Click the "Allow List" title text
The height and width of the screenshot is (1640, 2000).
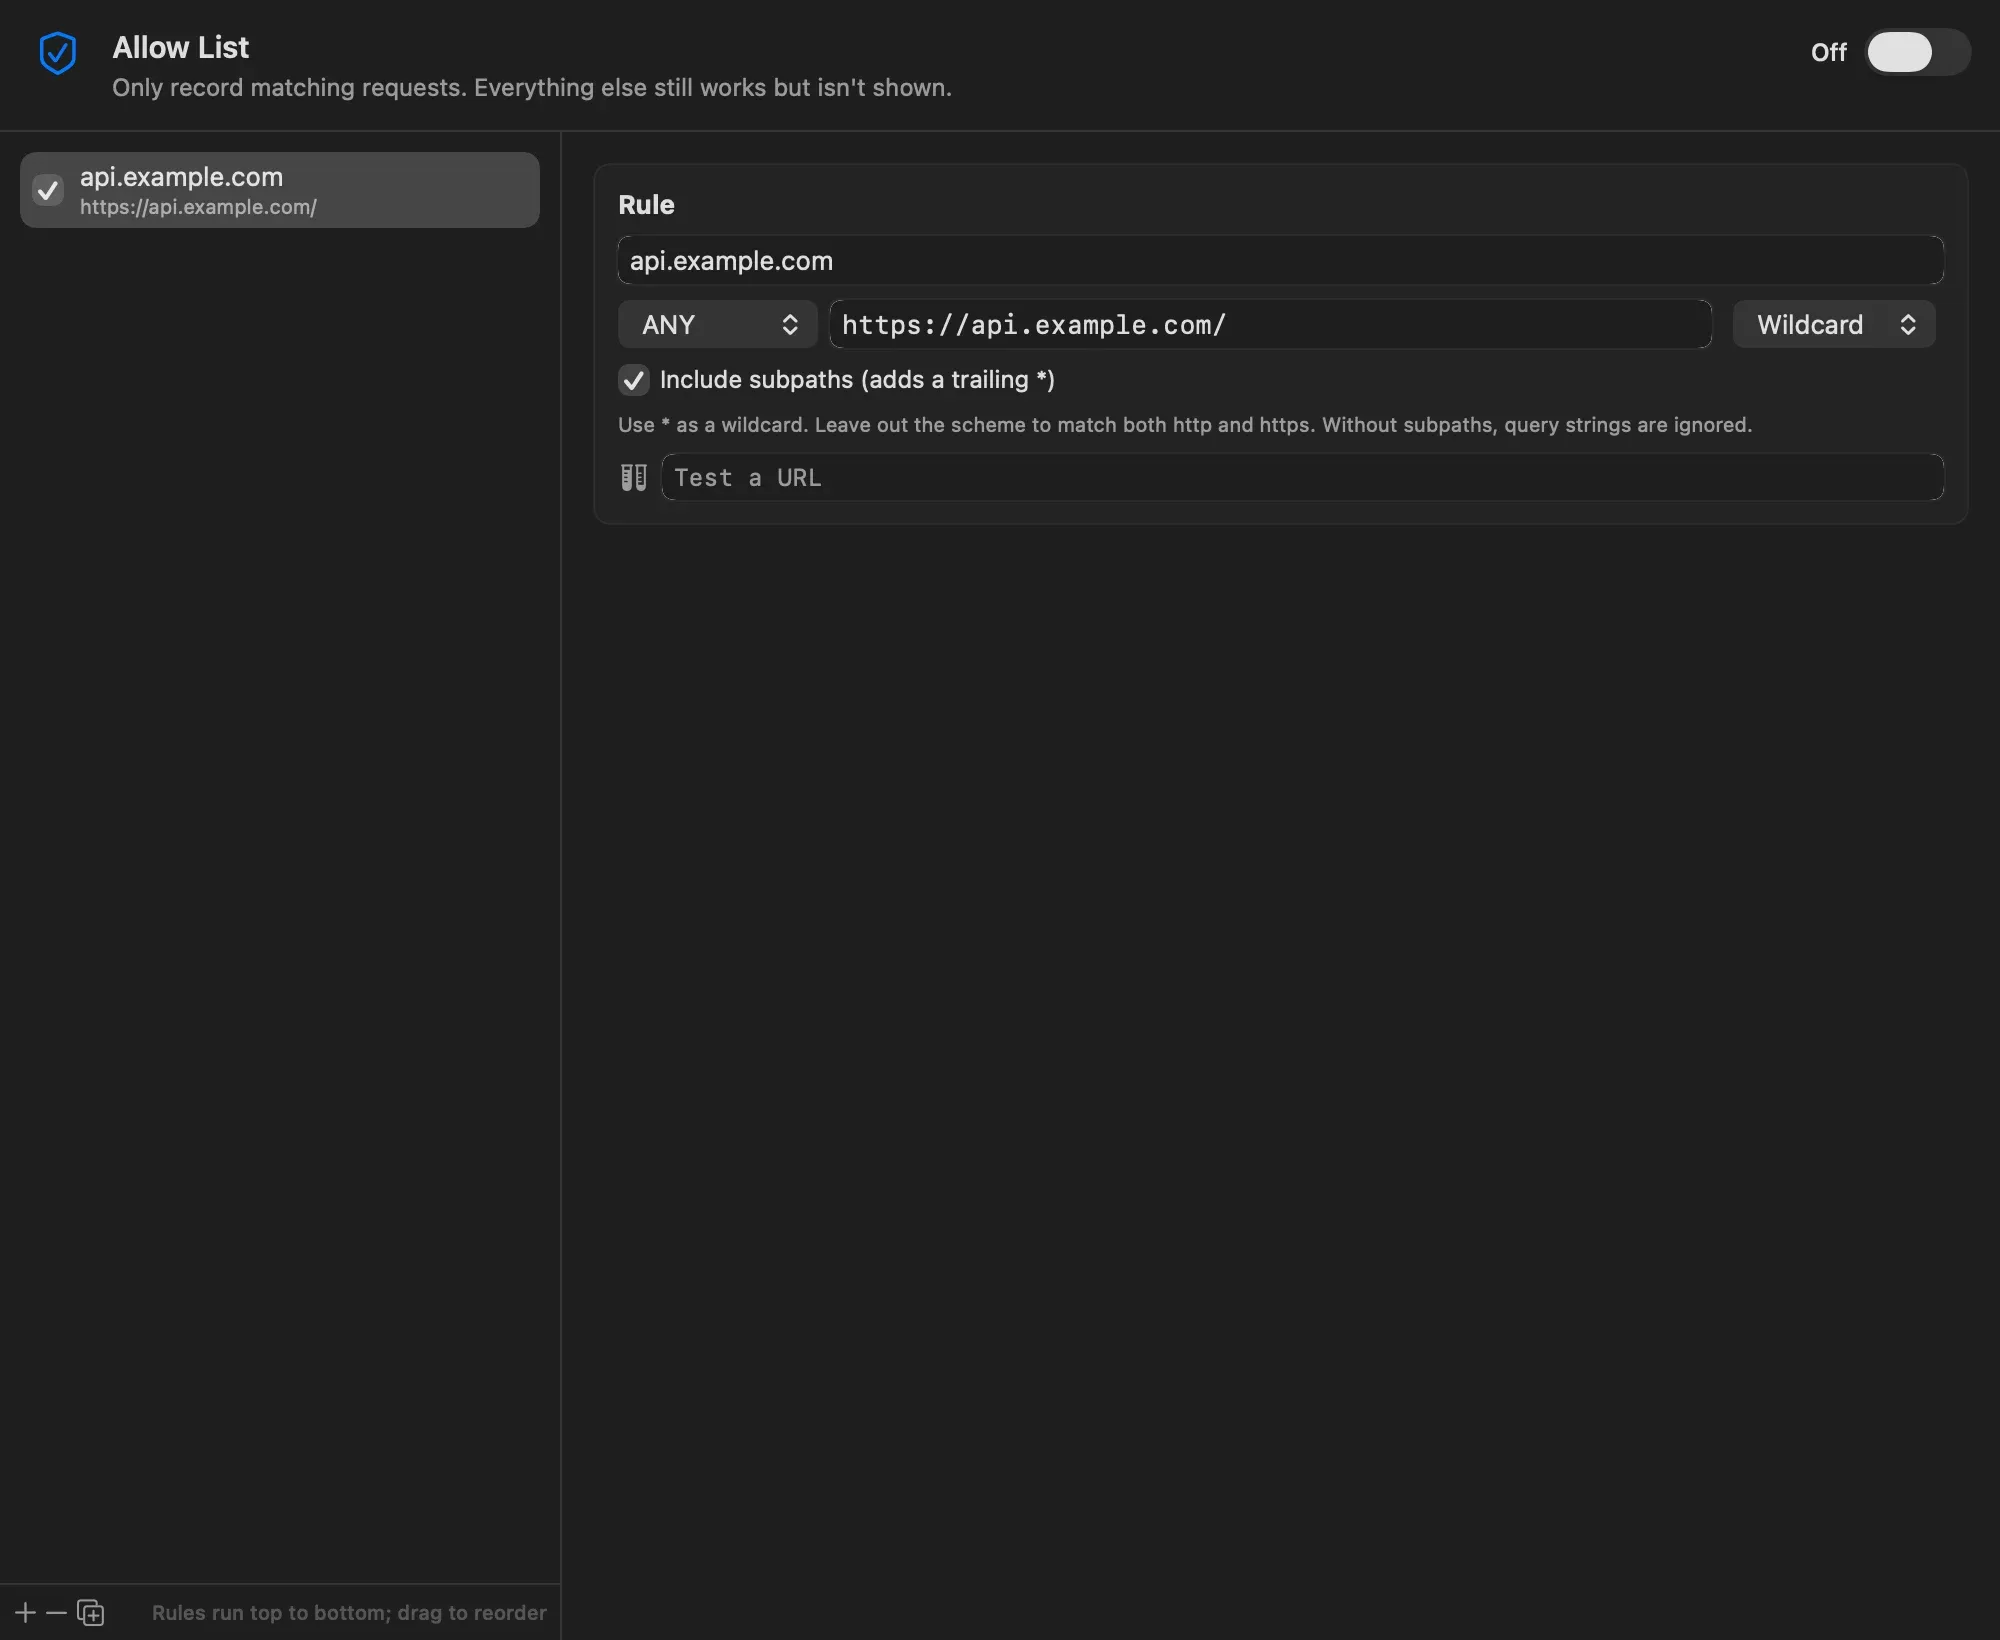[x=180, y=47]
